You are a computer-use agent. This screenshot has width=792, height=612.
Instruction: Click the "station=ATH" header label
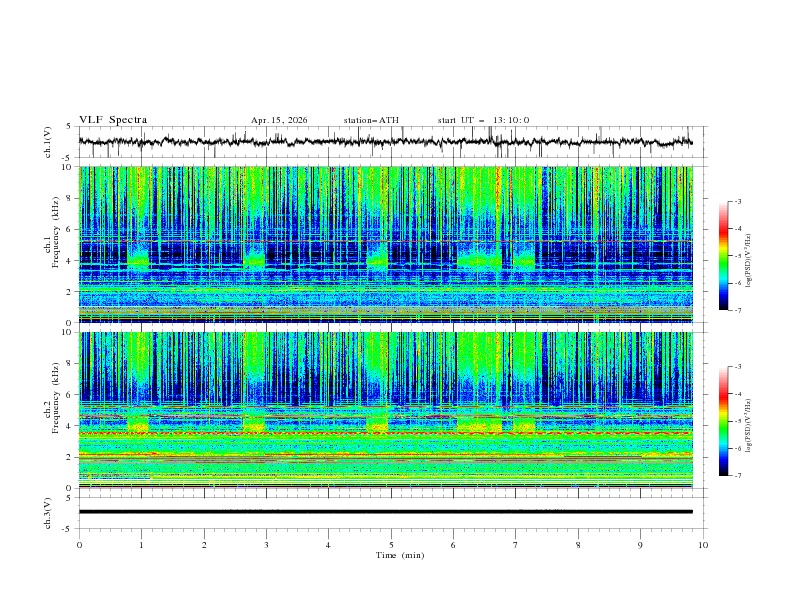[x=371, y=120]
